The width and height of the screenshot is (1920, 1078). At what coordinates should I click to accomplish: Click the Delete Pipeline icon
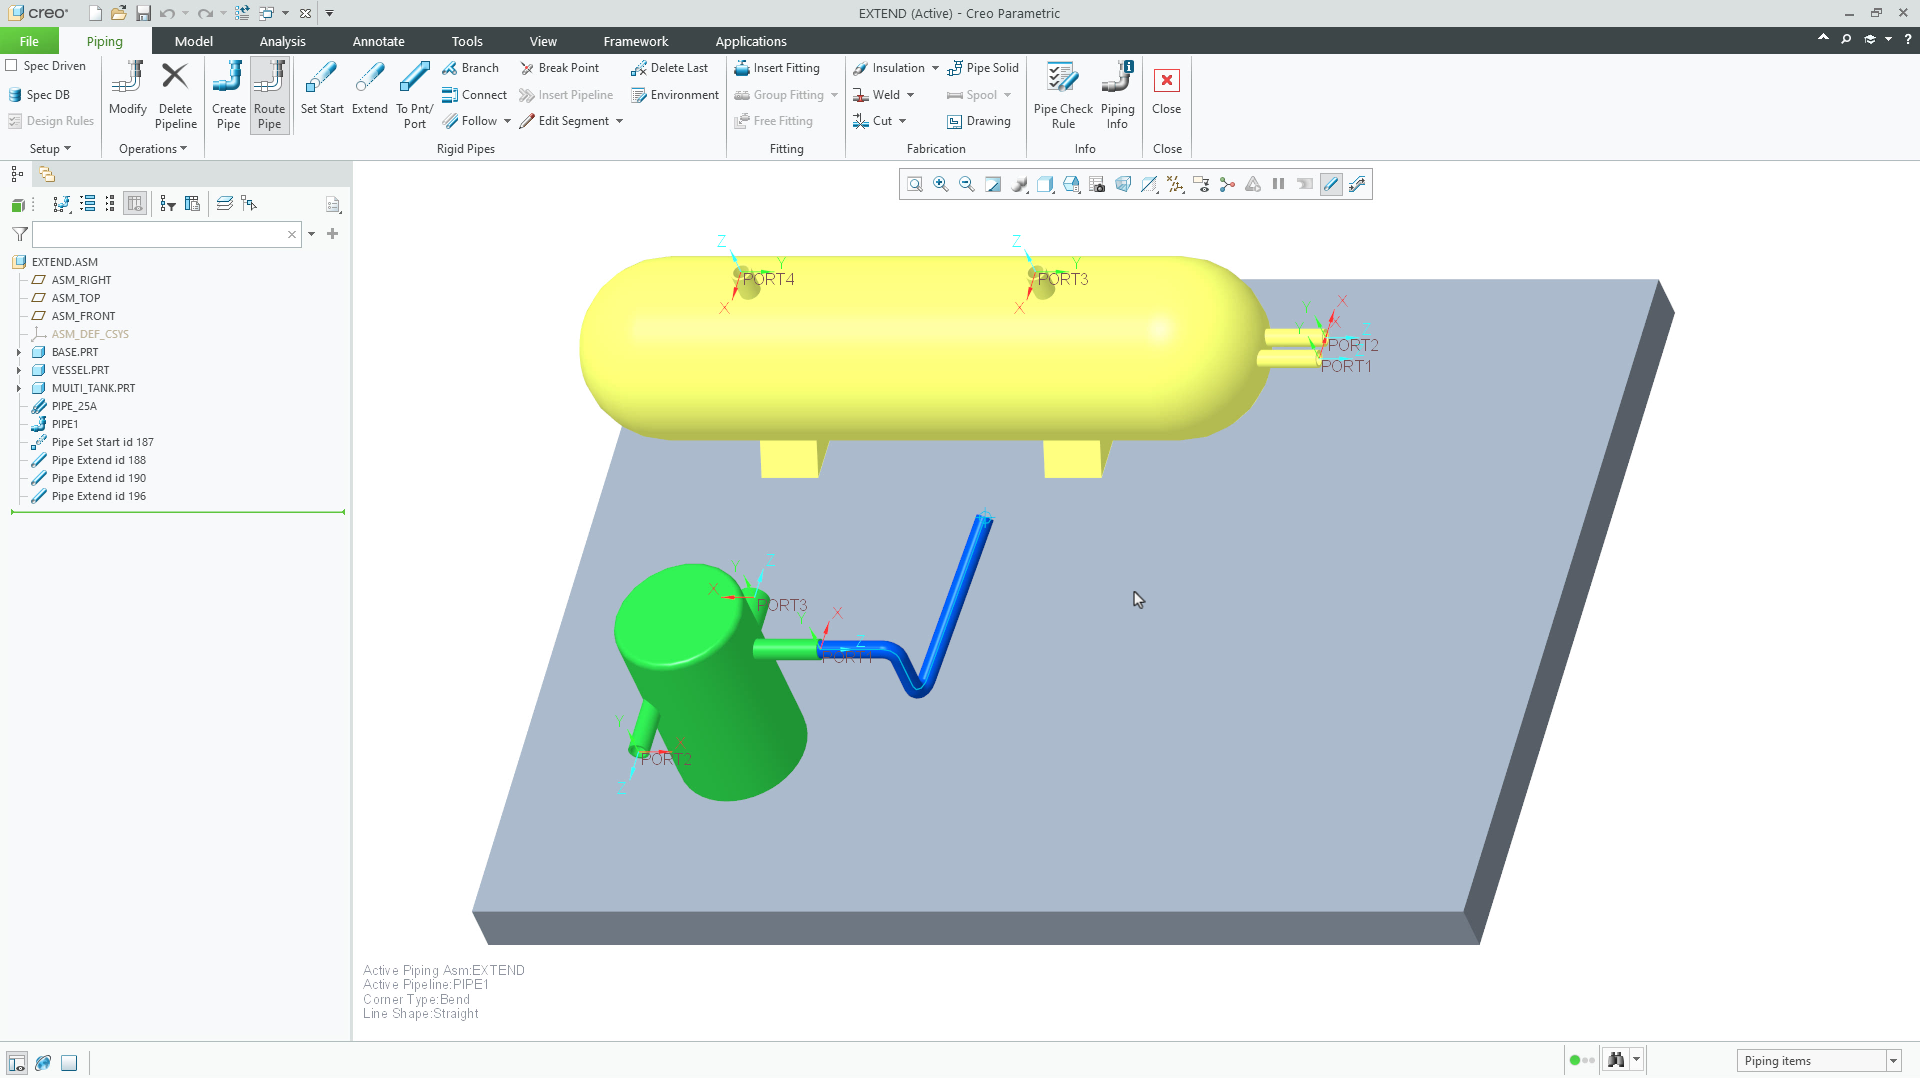point(175,95)
